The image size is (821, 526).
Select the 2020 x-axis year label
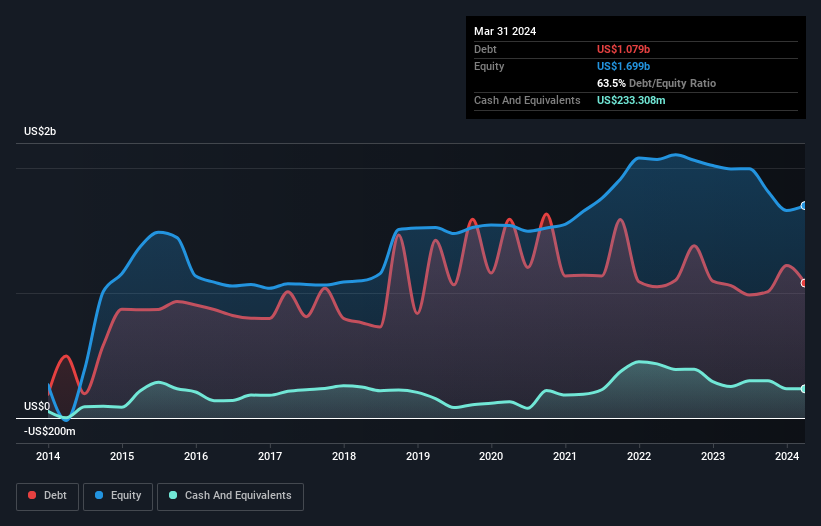pos(491,457)
